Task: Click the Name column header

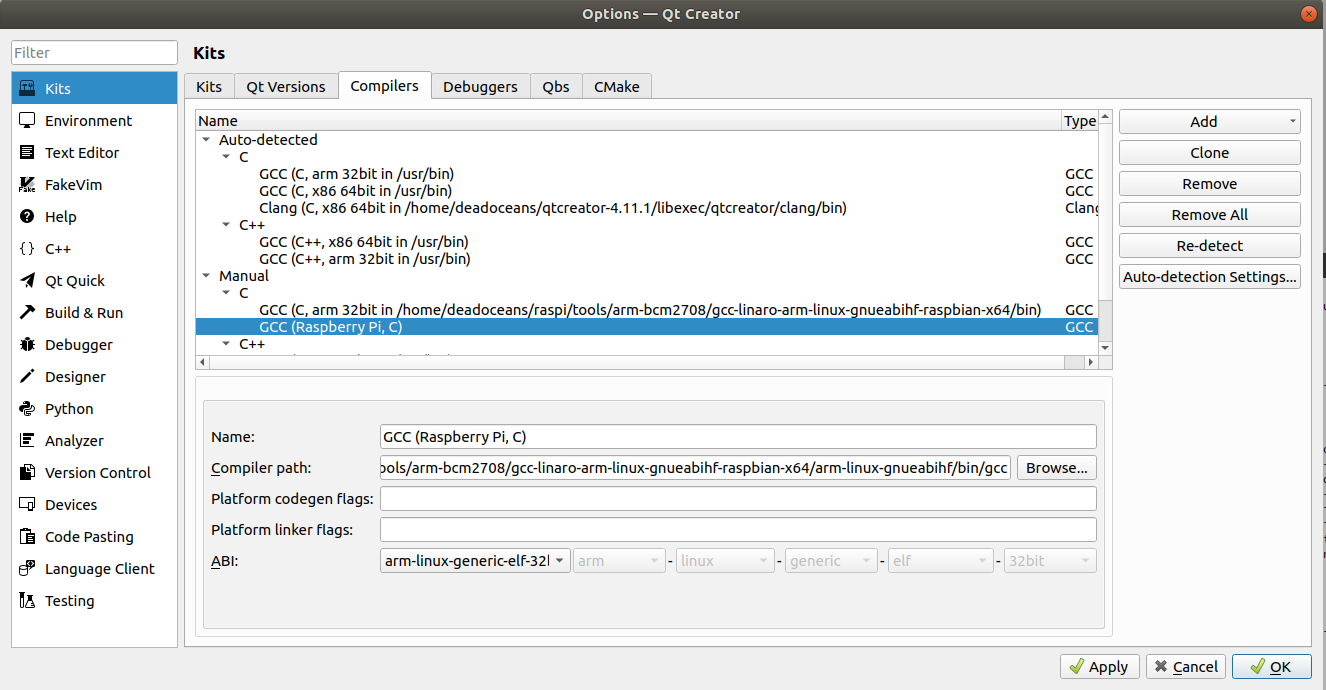Action: click(628, 121)
